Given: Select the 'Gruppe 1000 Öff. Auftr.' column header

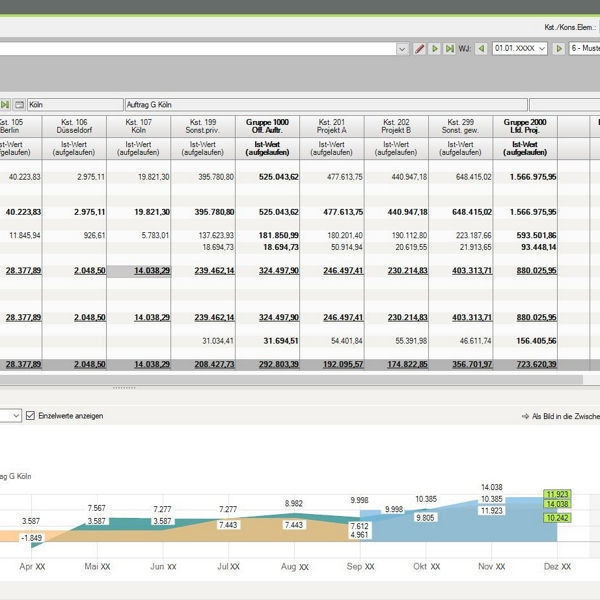Looking at the screenshot, I should point(267,126).
